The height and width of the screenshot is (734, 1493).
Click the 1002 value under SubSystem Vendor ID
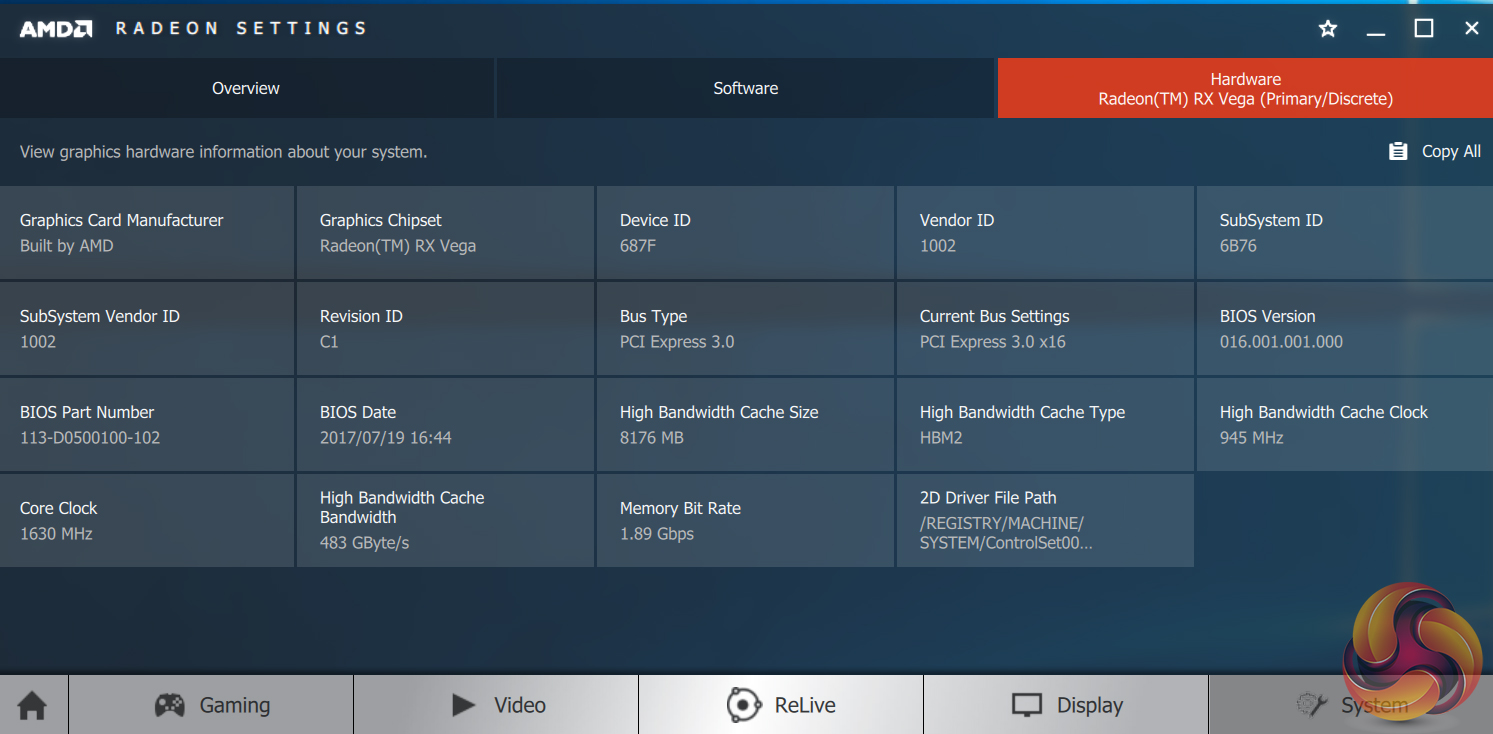[x=38, y=342]
